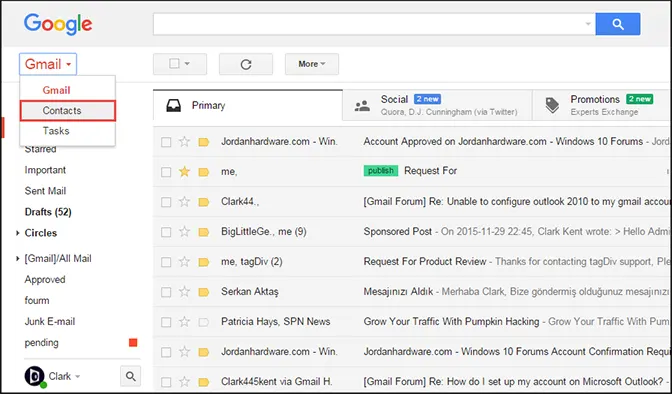Viewport: 672px width, 394px height.
Task: Open the More actions dropdown
Action: [312, 64]
